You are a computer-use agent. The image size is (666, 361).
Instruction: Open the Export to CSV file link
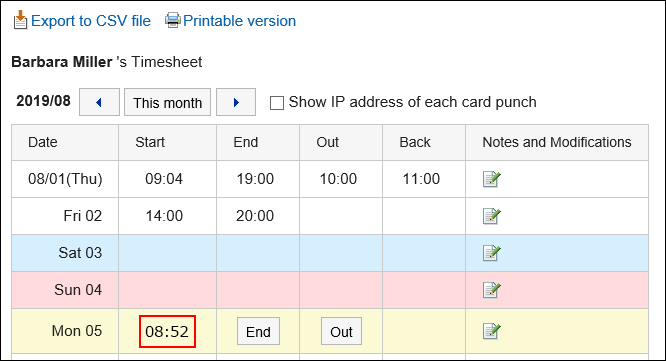pyautogui.click(x=91, y=21)
